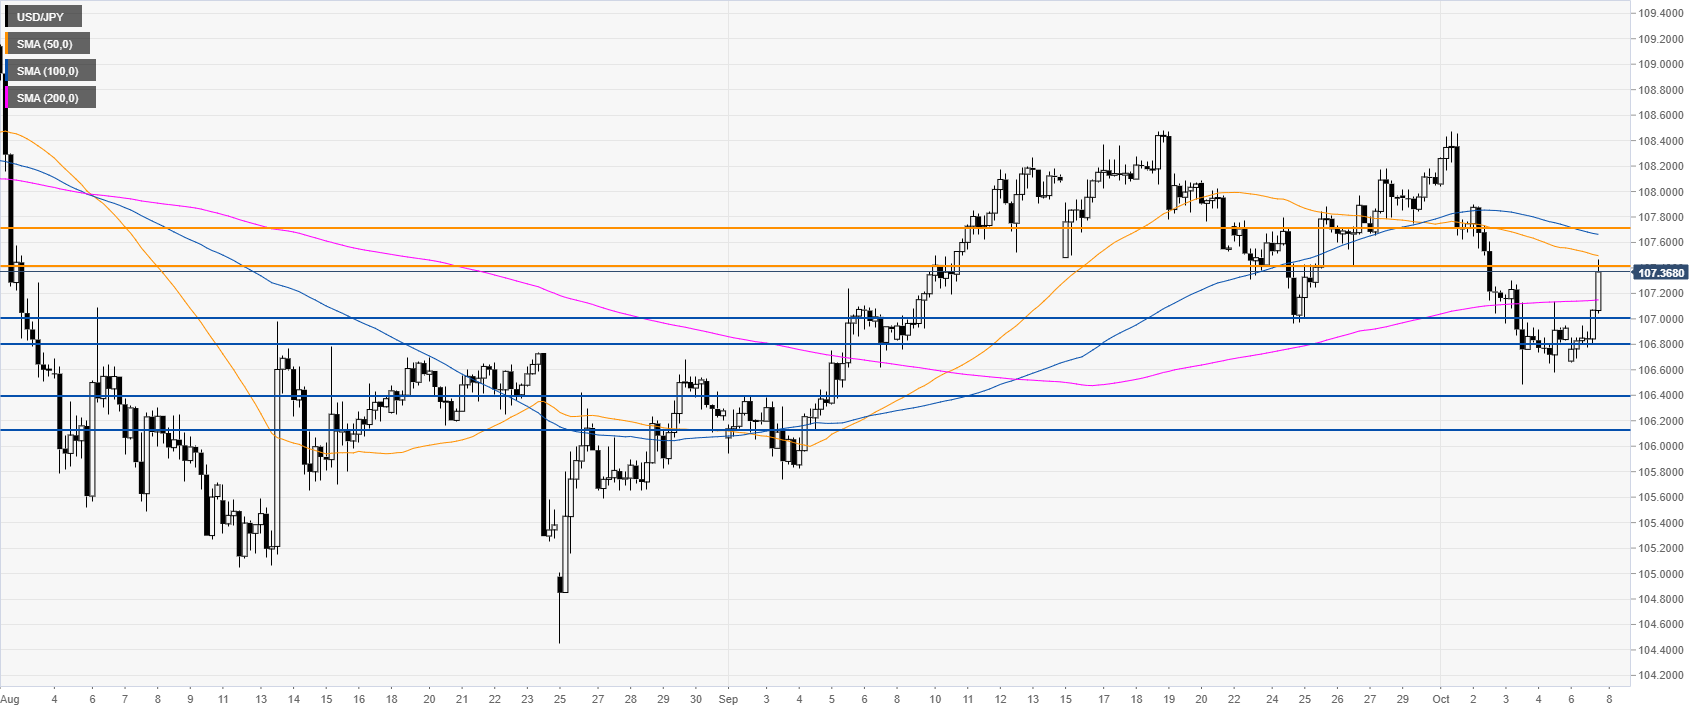The height and width of the screenshot is (712, 1707).
Task: Click the Oct label on the date axis
Action: (1440, 699)
